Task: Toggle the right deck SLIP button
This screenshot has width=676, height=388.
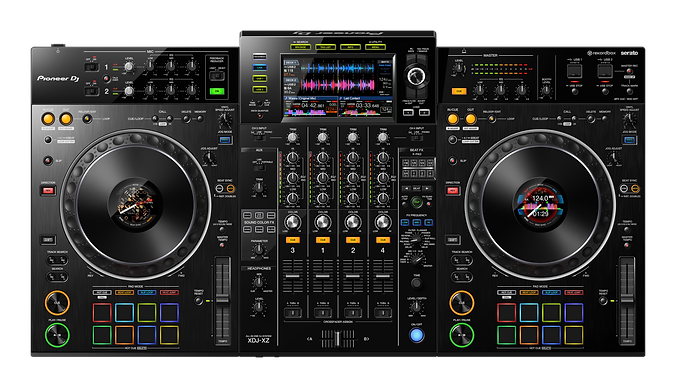Action: [452, 160]
